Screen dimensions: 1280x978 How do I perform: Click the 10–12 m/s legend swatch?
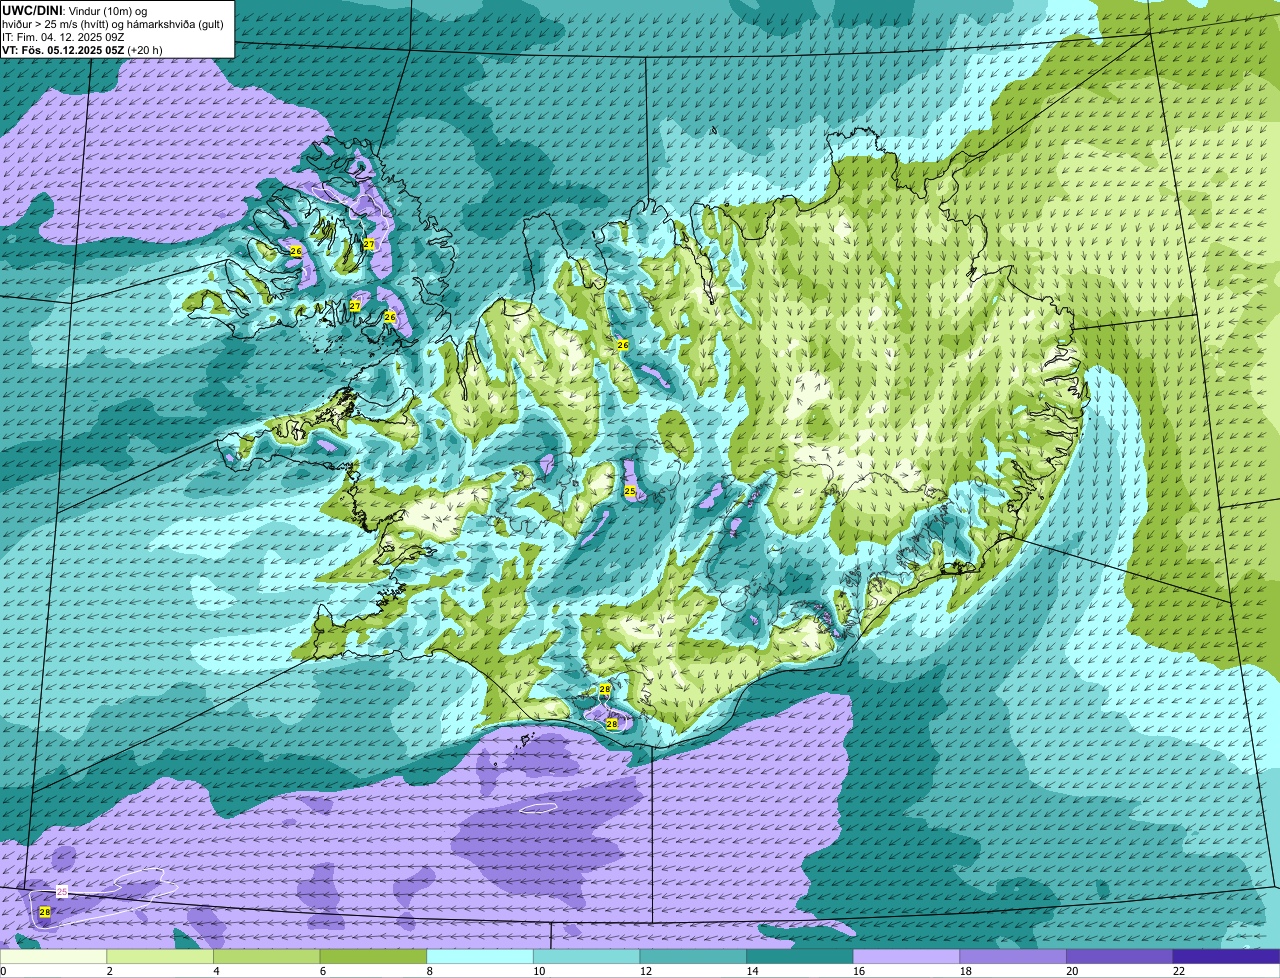[x=586, y=956]
